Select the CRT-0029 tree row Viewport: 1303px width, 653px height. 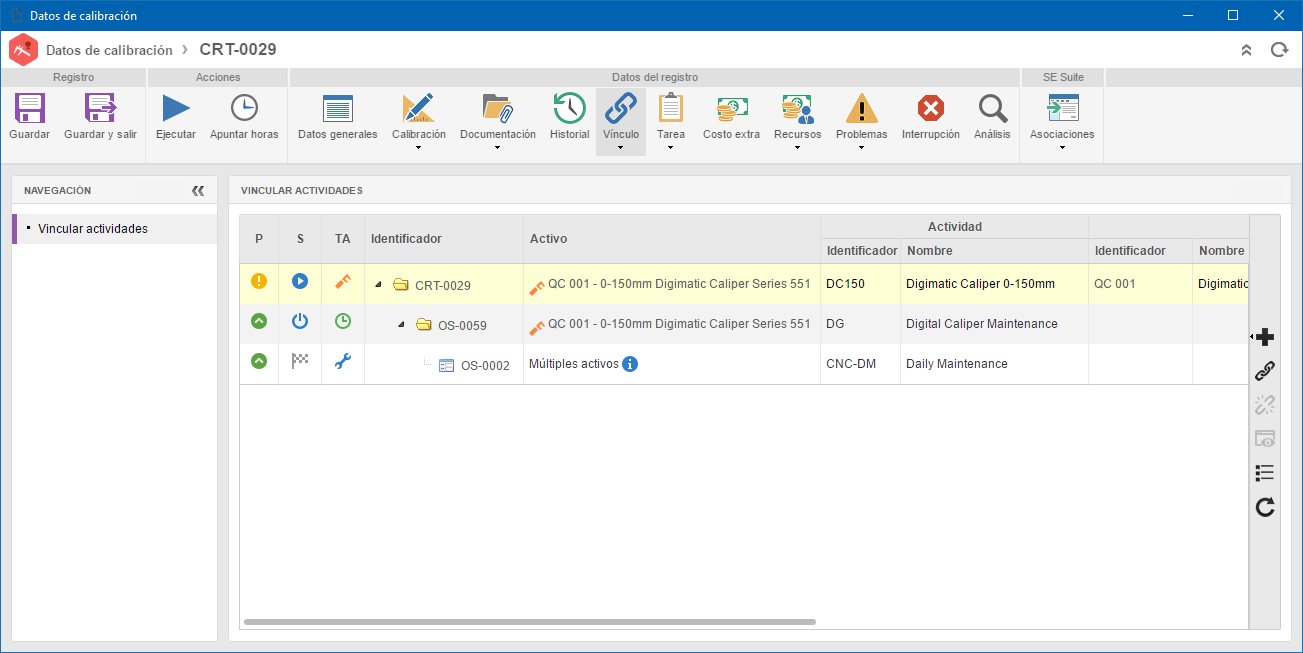click(744, 284)
